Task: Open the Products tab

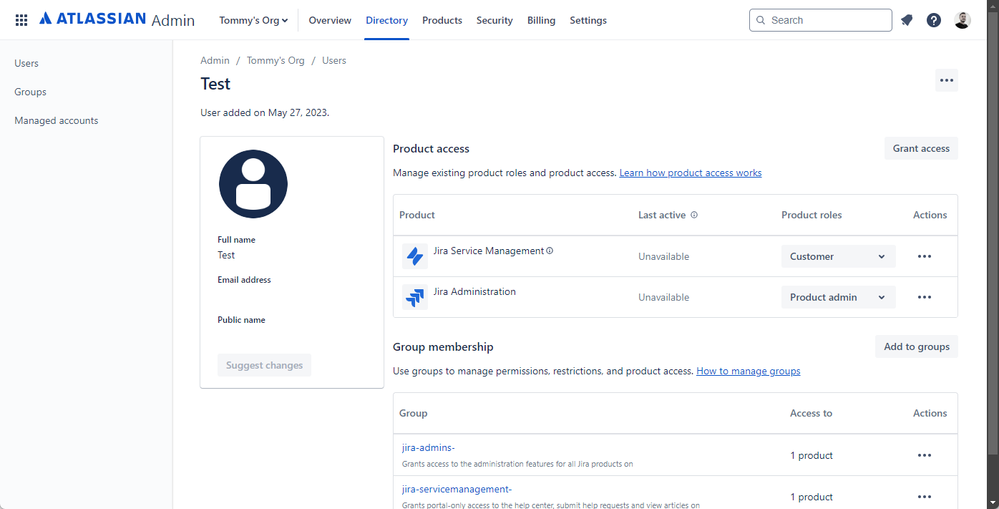Action: pos(442,20)
